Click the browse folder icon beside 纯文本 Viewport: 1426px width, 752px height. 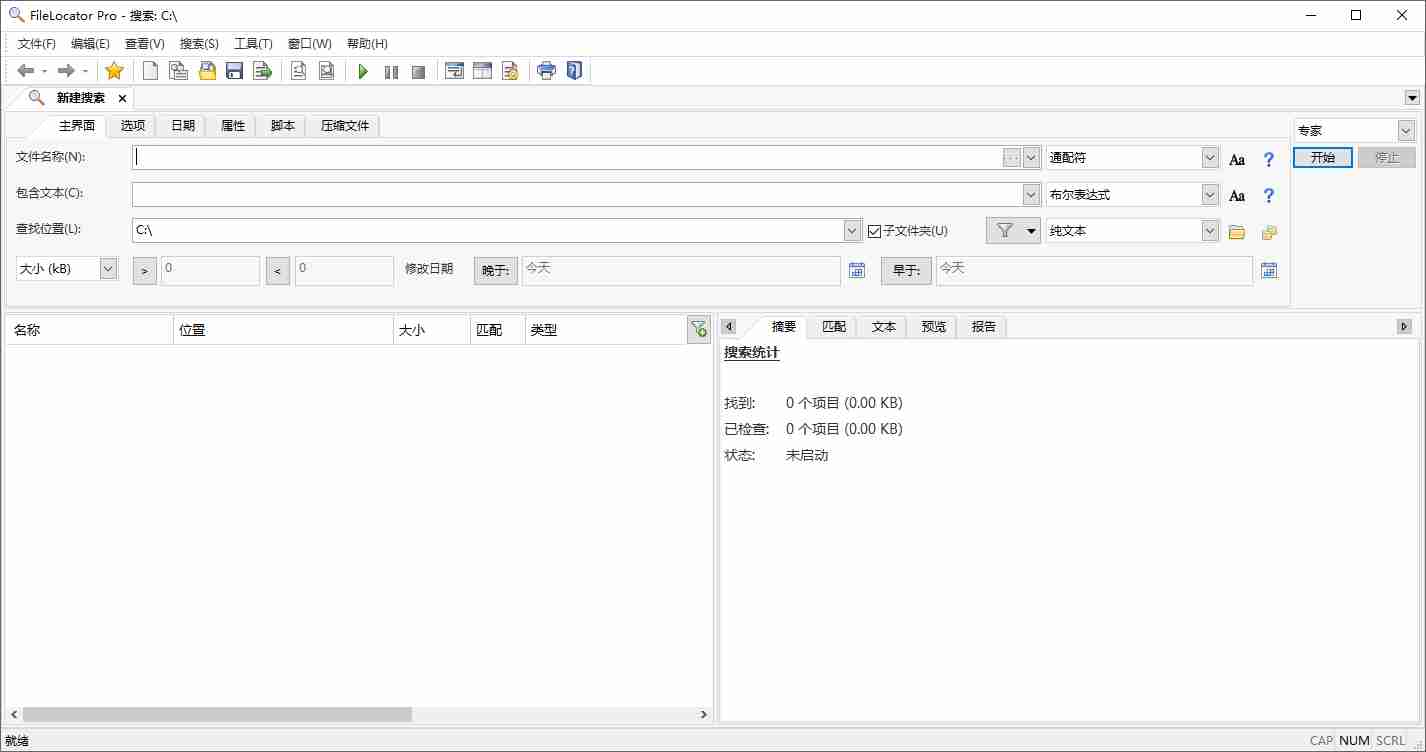click(x=1237, y=232)
